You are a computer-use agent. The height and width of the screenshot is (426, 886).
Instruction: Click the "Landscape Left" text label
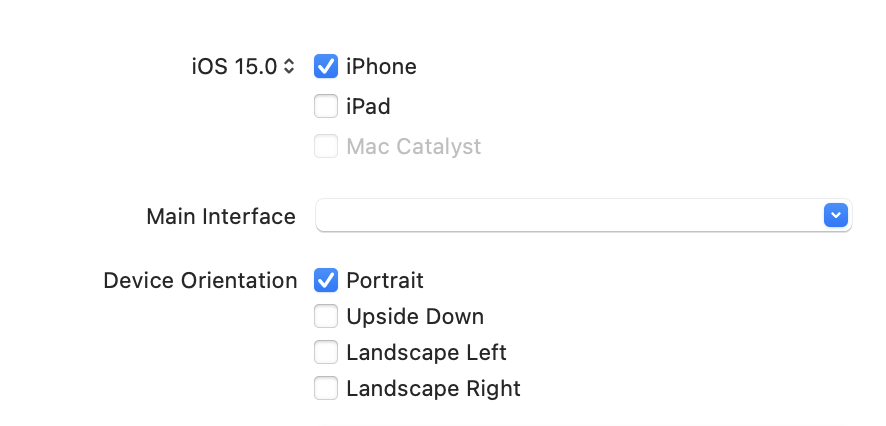coord(426,353)
